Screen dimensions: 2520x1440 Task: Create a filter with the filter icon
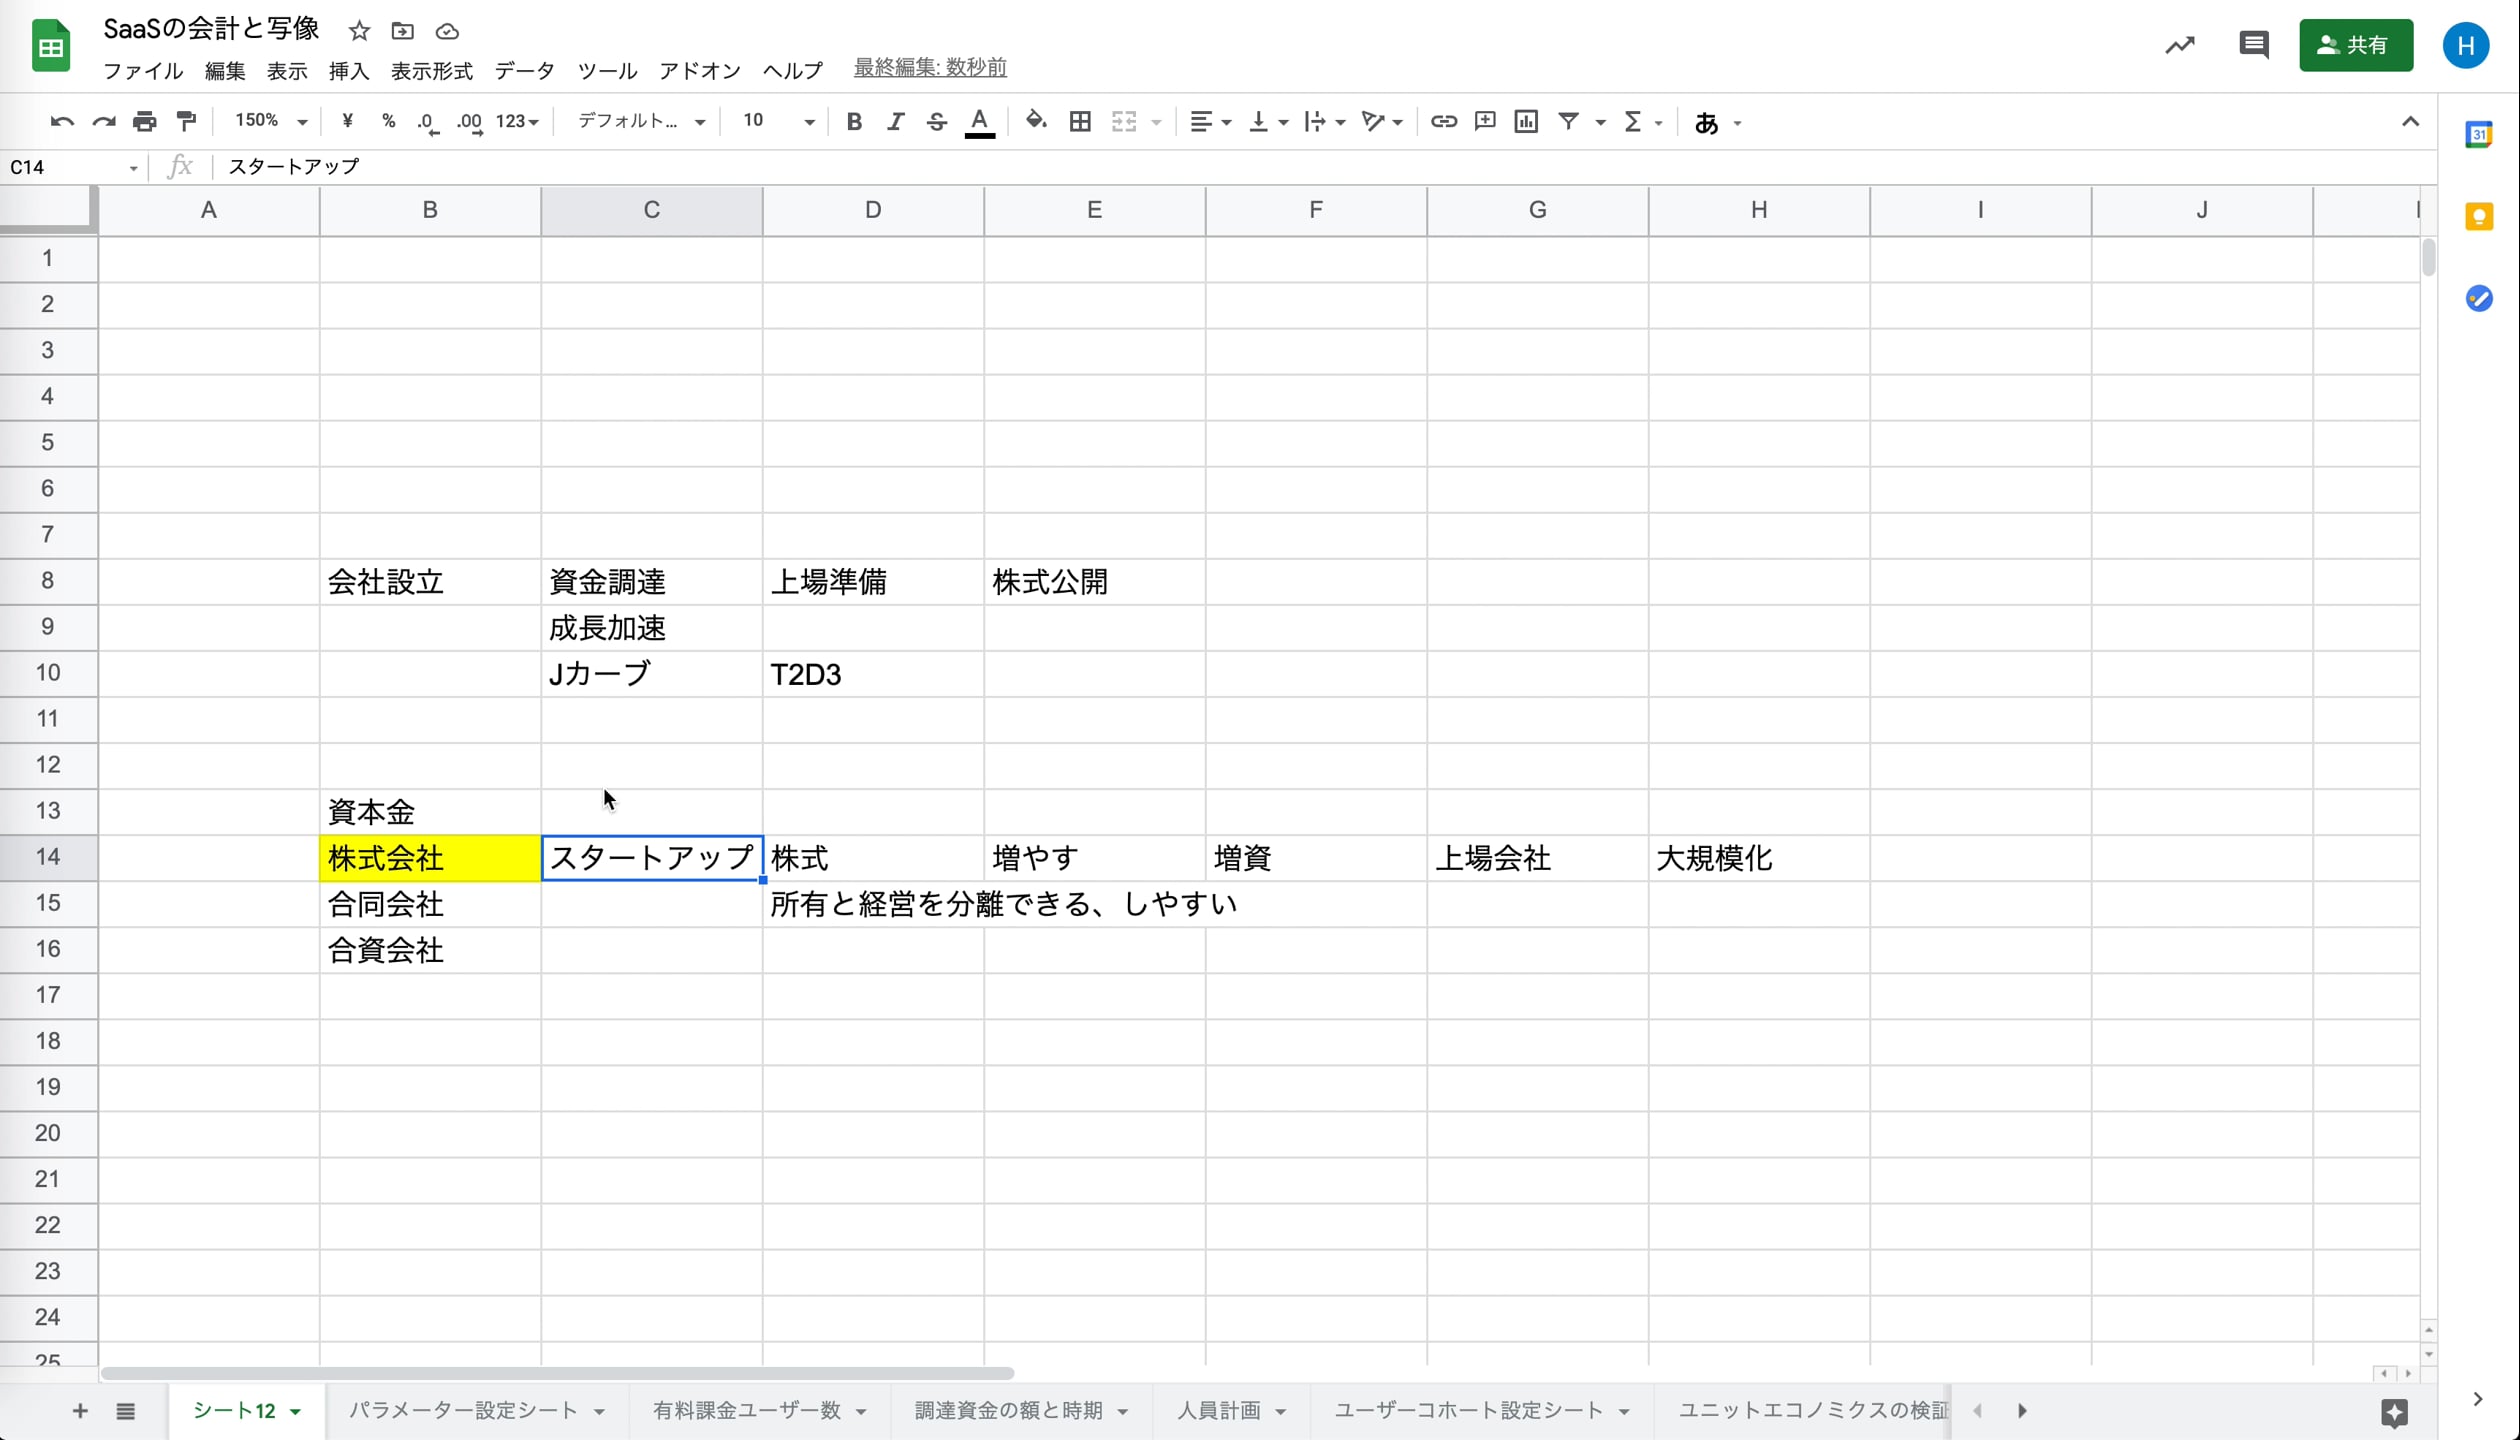click(x=1568, y=121)
